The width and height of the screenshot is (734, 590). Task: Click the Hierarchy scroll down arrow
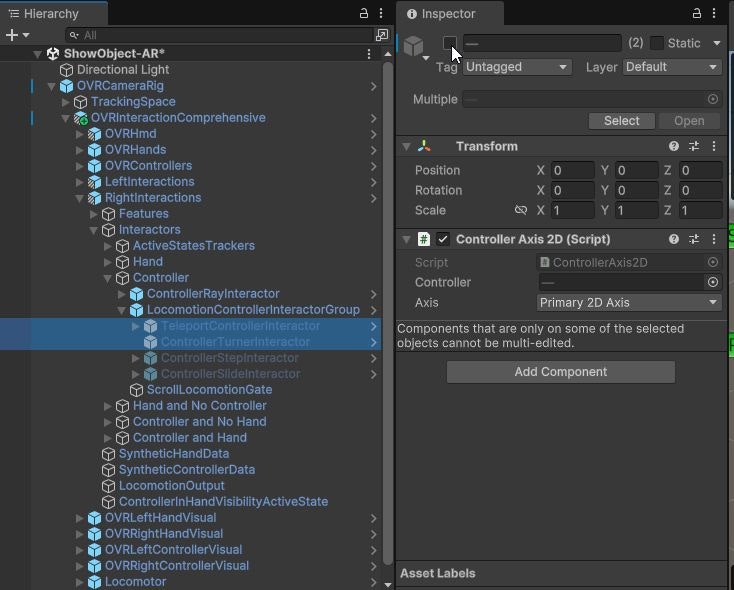click(388, 584)
